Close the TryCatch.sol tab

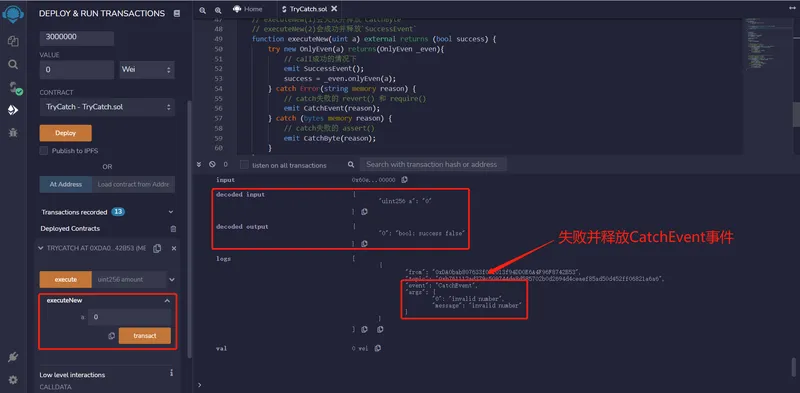[x=334, y=9]
